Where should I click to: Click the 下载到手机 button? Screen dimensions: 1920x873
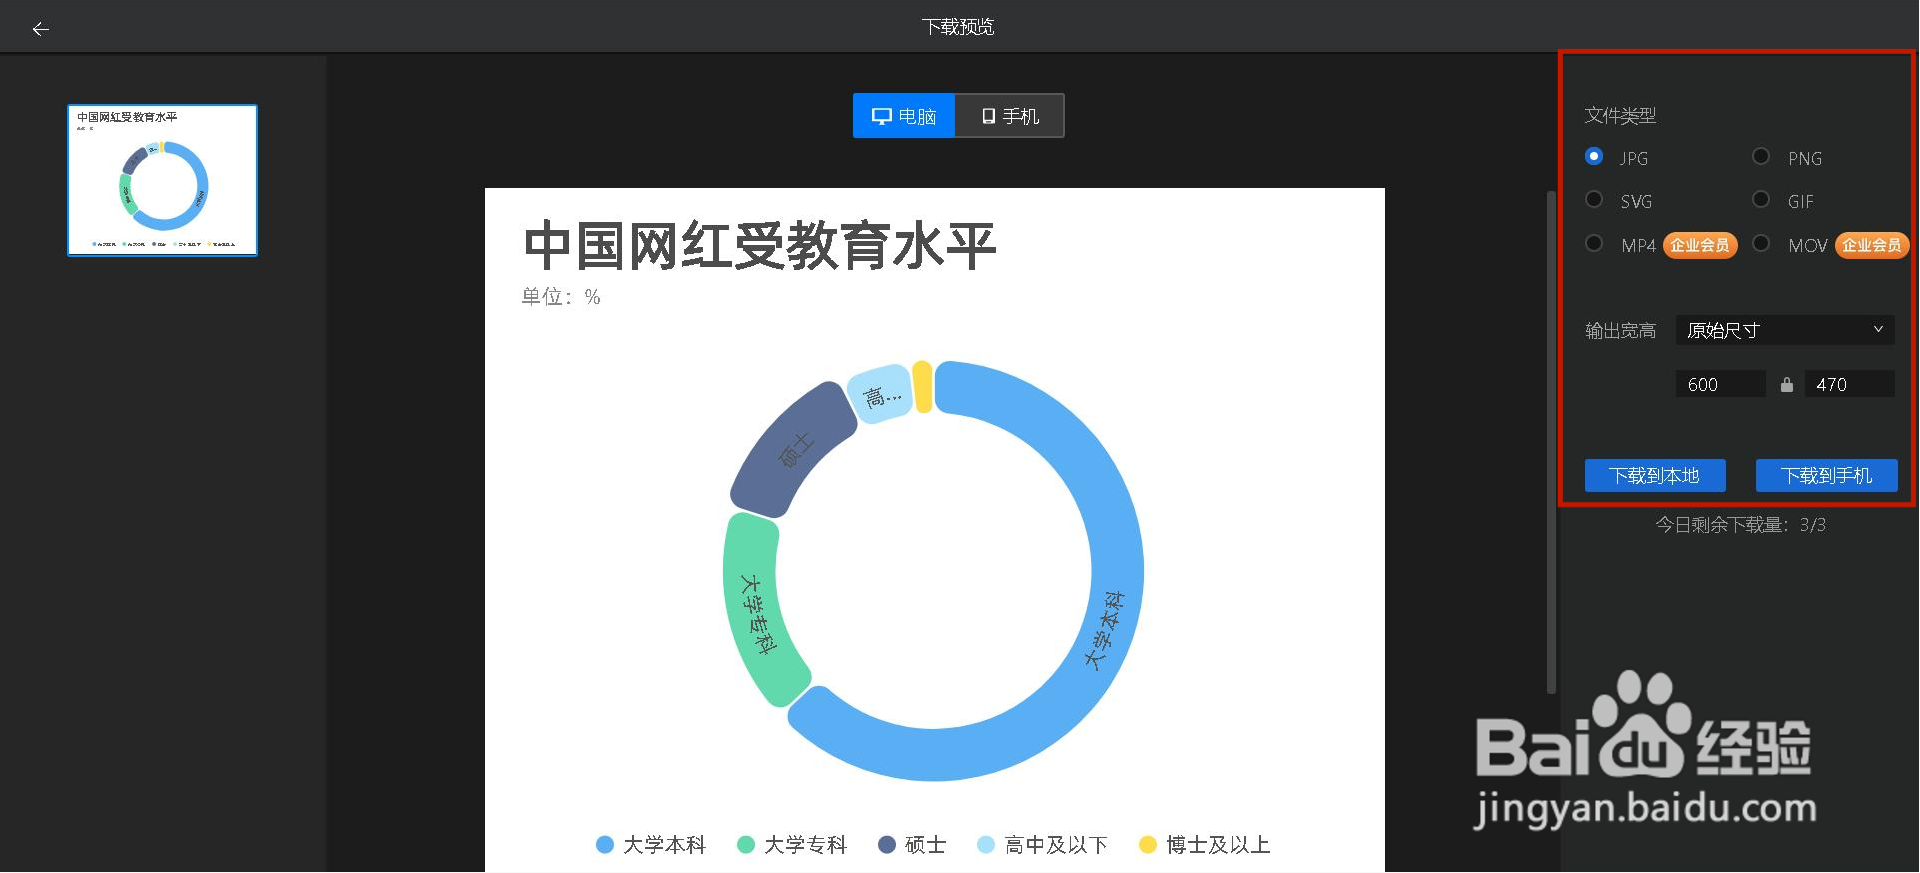[x=1827, y=476]
